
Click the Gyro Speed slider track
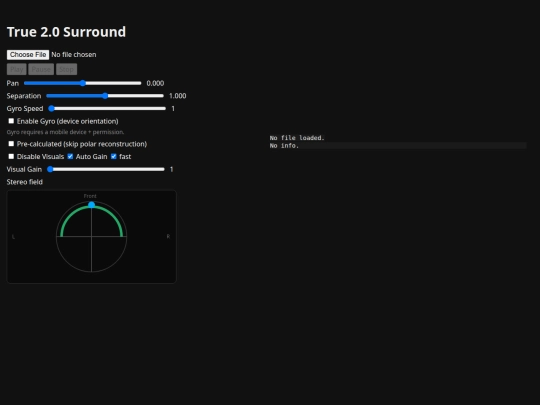(x=107, y=108)
